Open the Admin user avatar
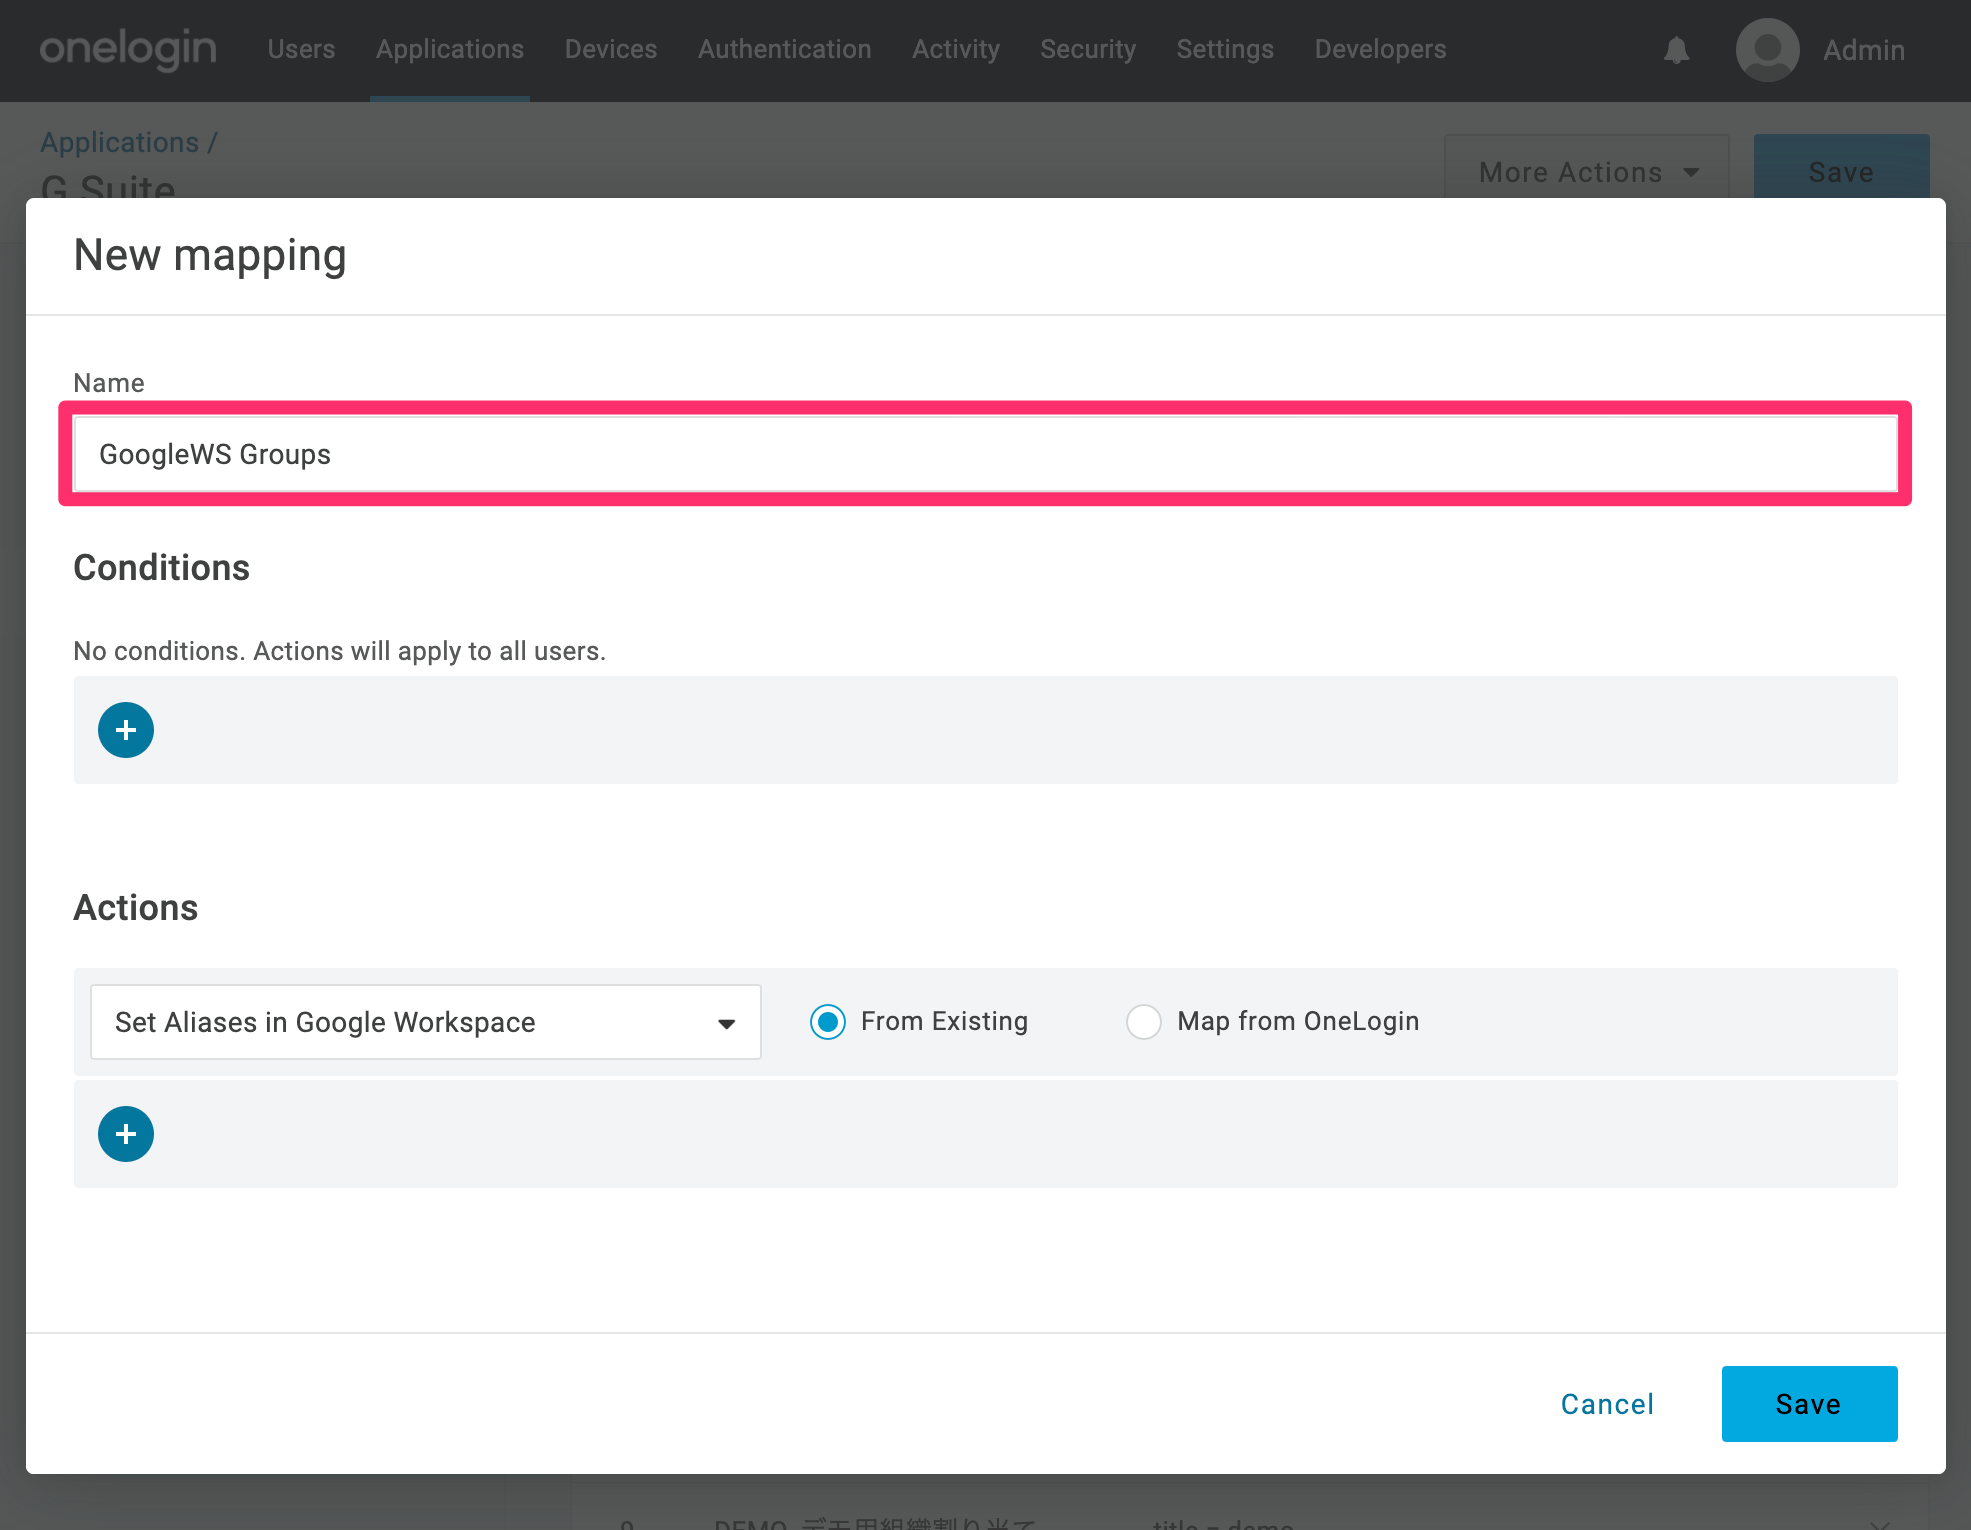1971x1530 pixels. tap(1768, 50)
